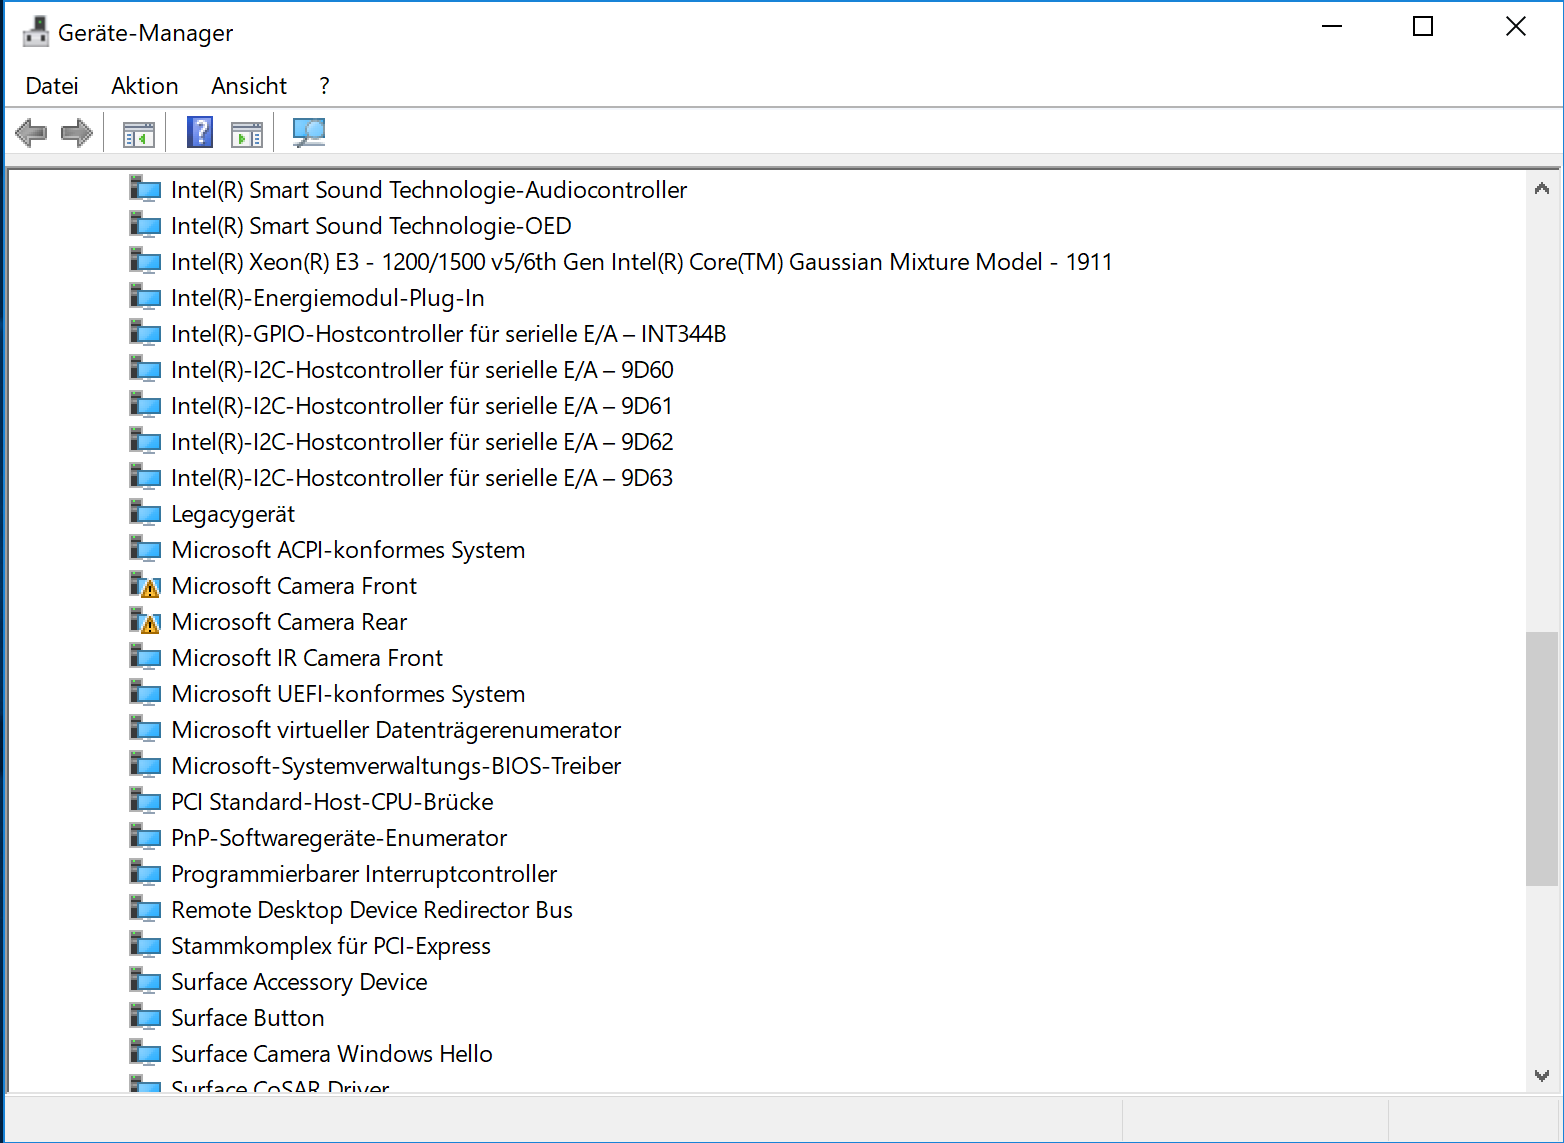Click the device icon beside Legacygerät

145,513
